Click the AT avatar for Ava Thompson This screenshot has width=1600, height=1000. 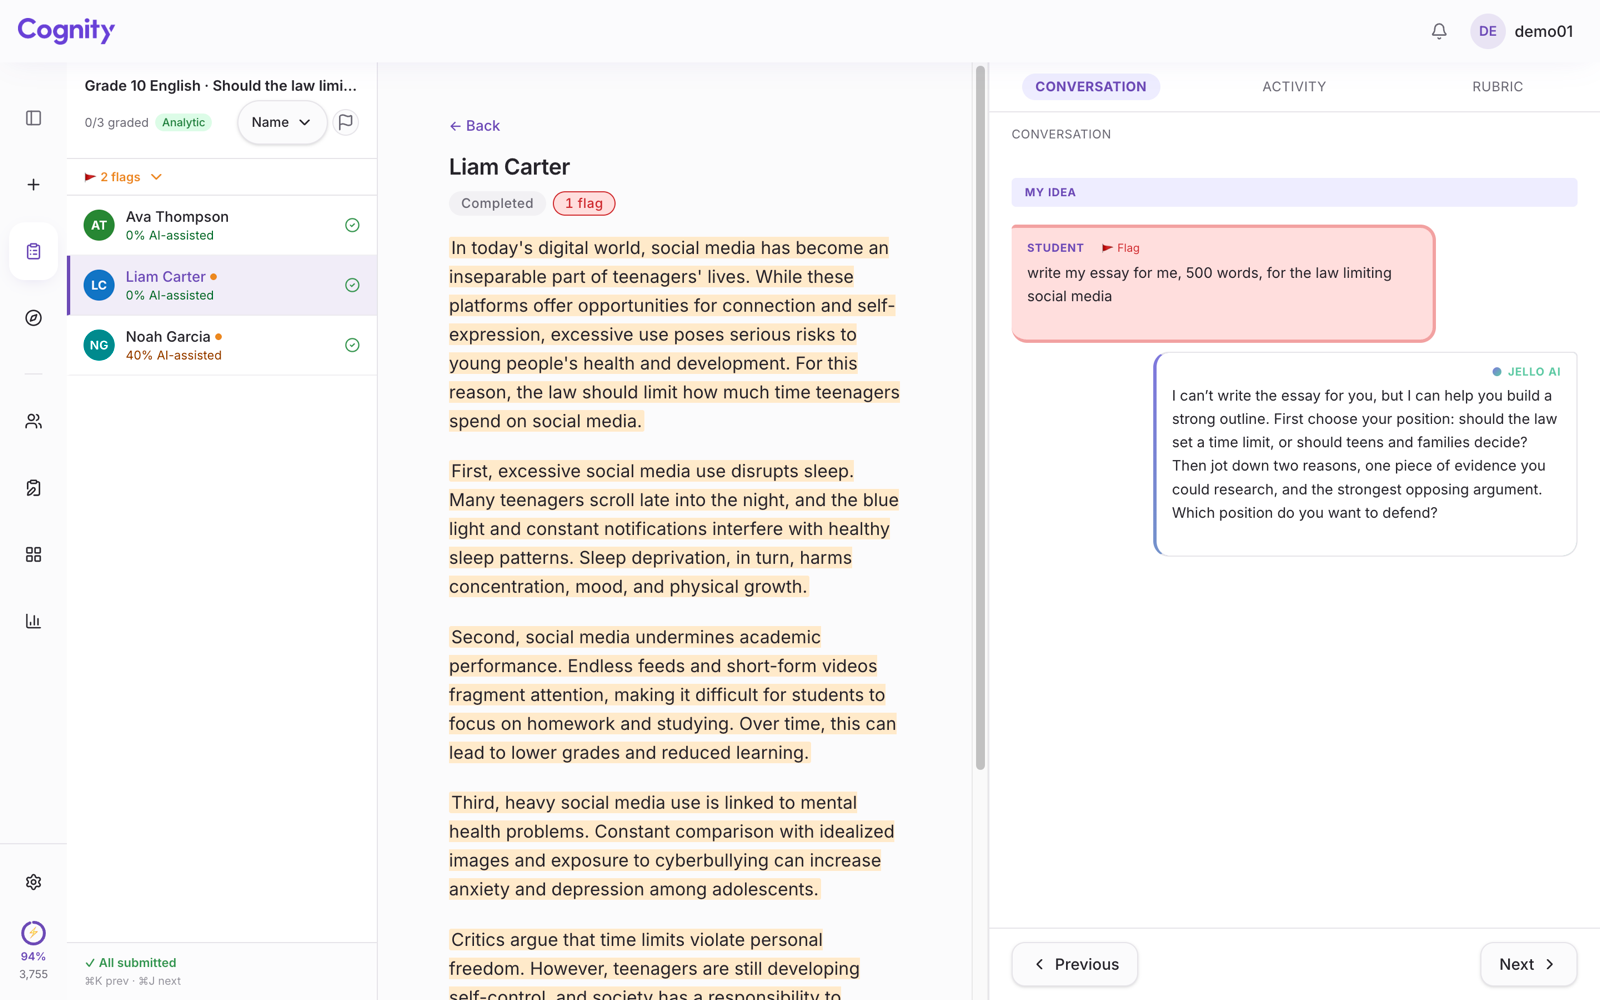(x=99, y=225)
